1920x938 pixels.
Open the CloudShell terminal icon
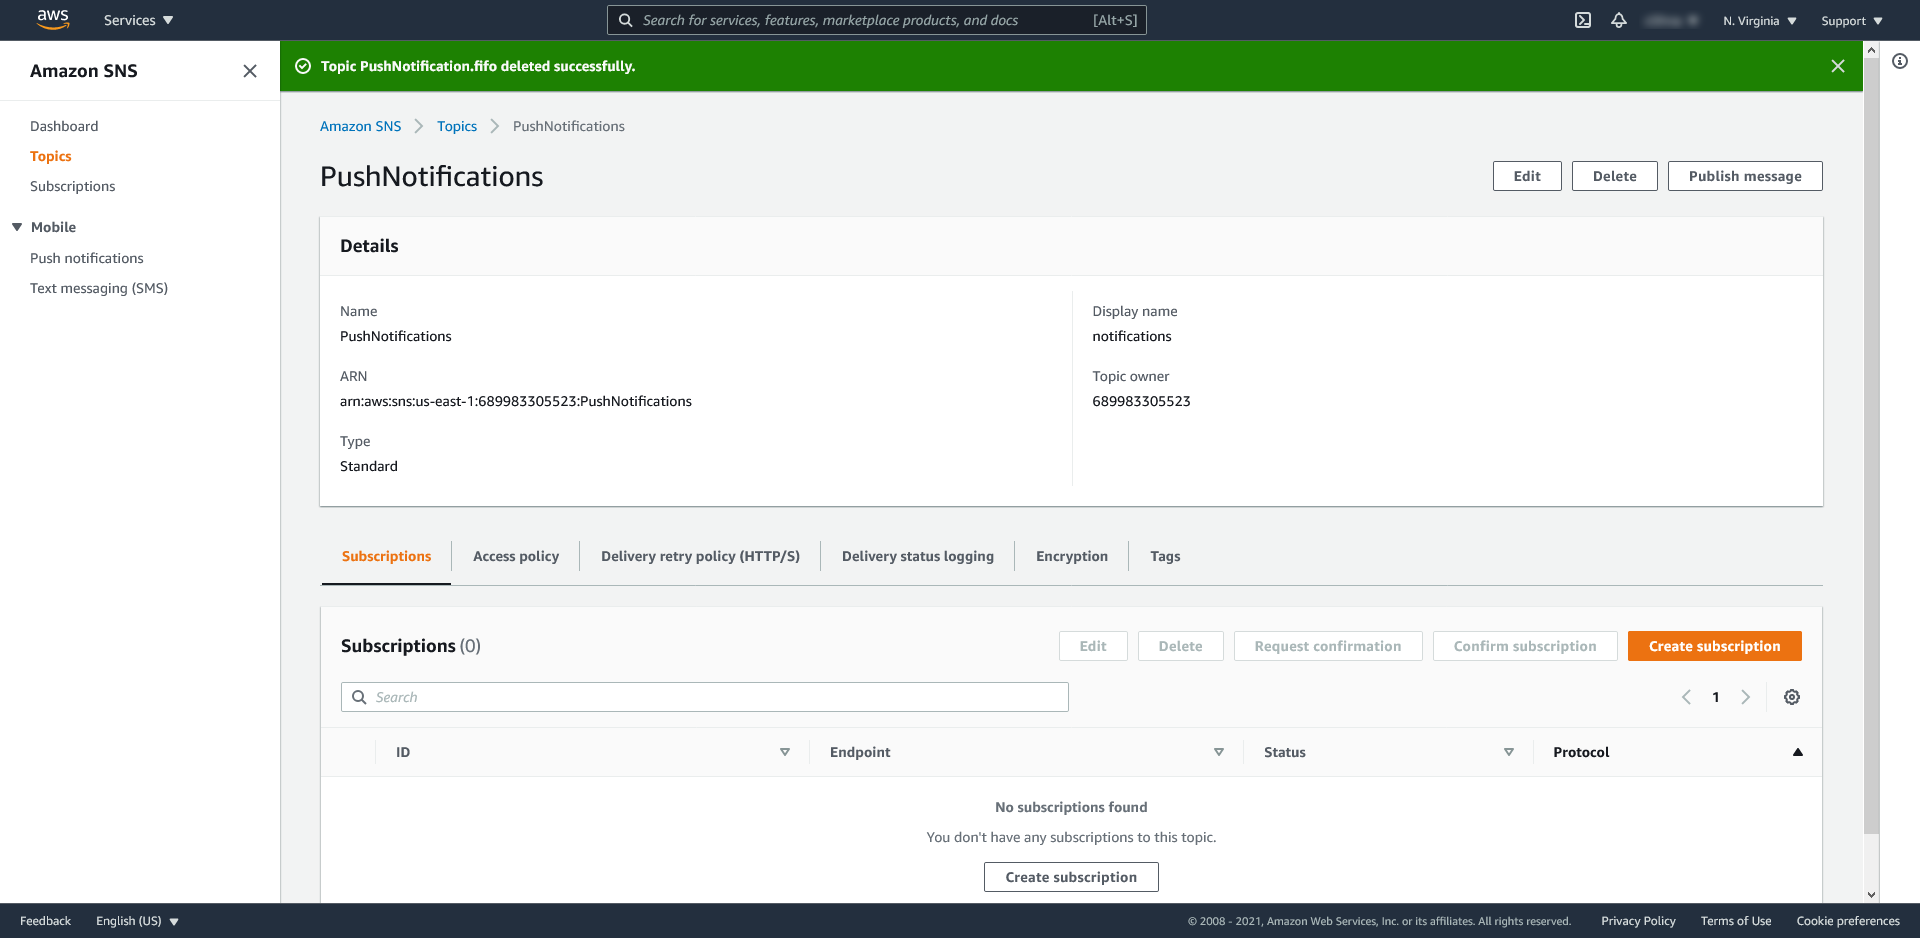tap(1583, 20)
